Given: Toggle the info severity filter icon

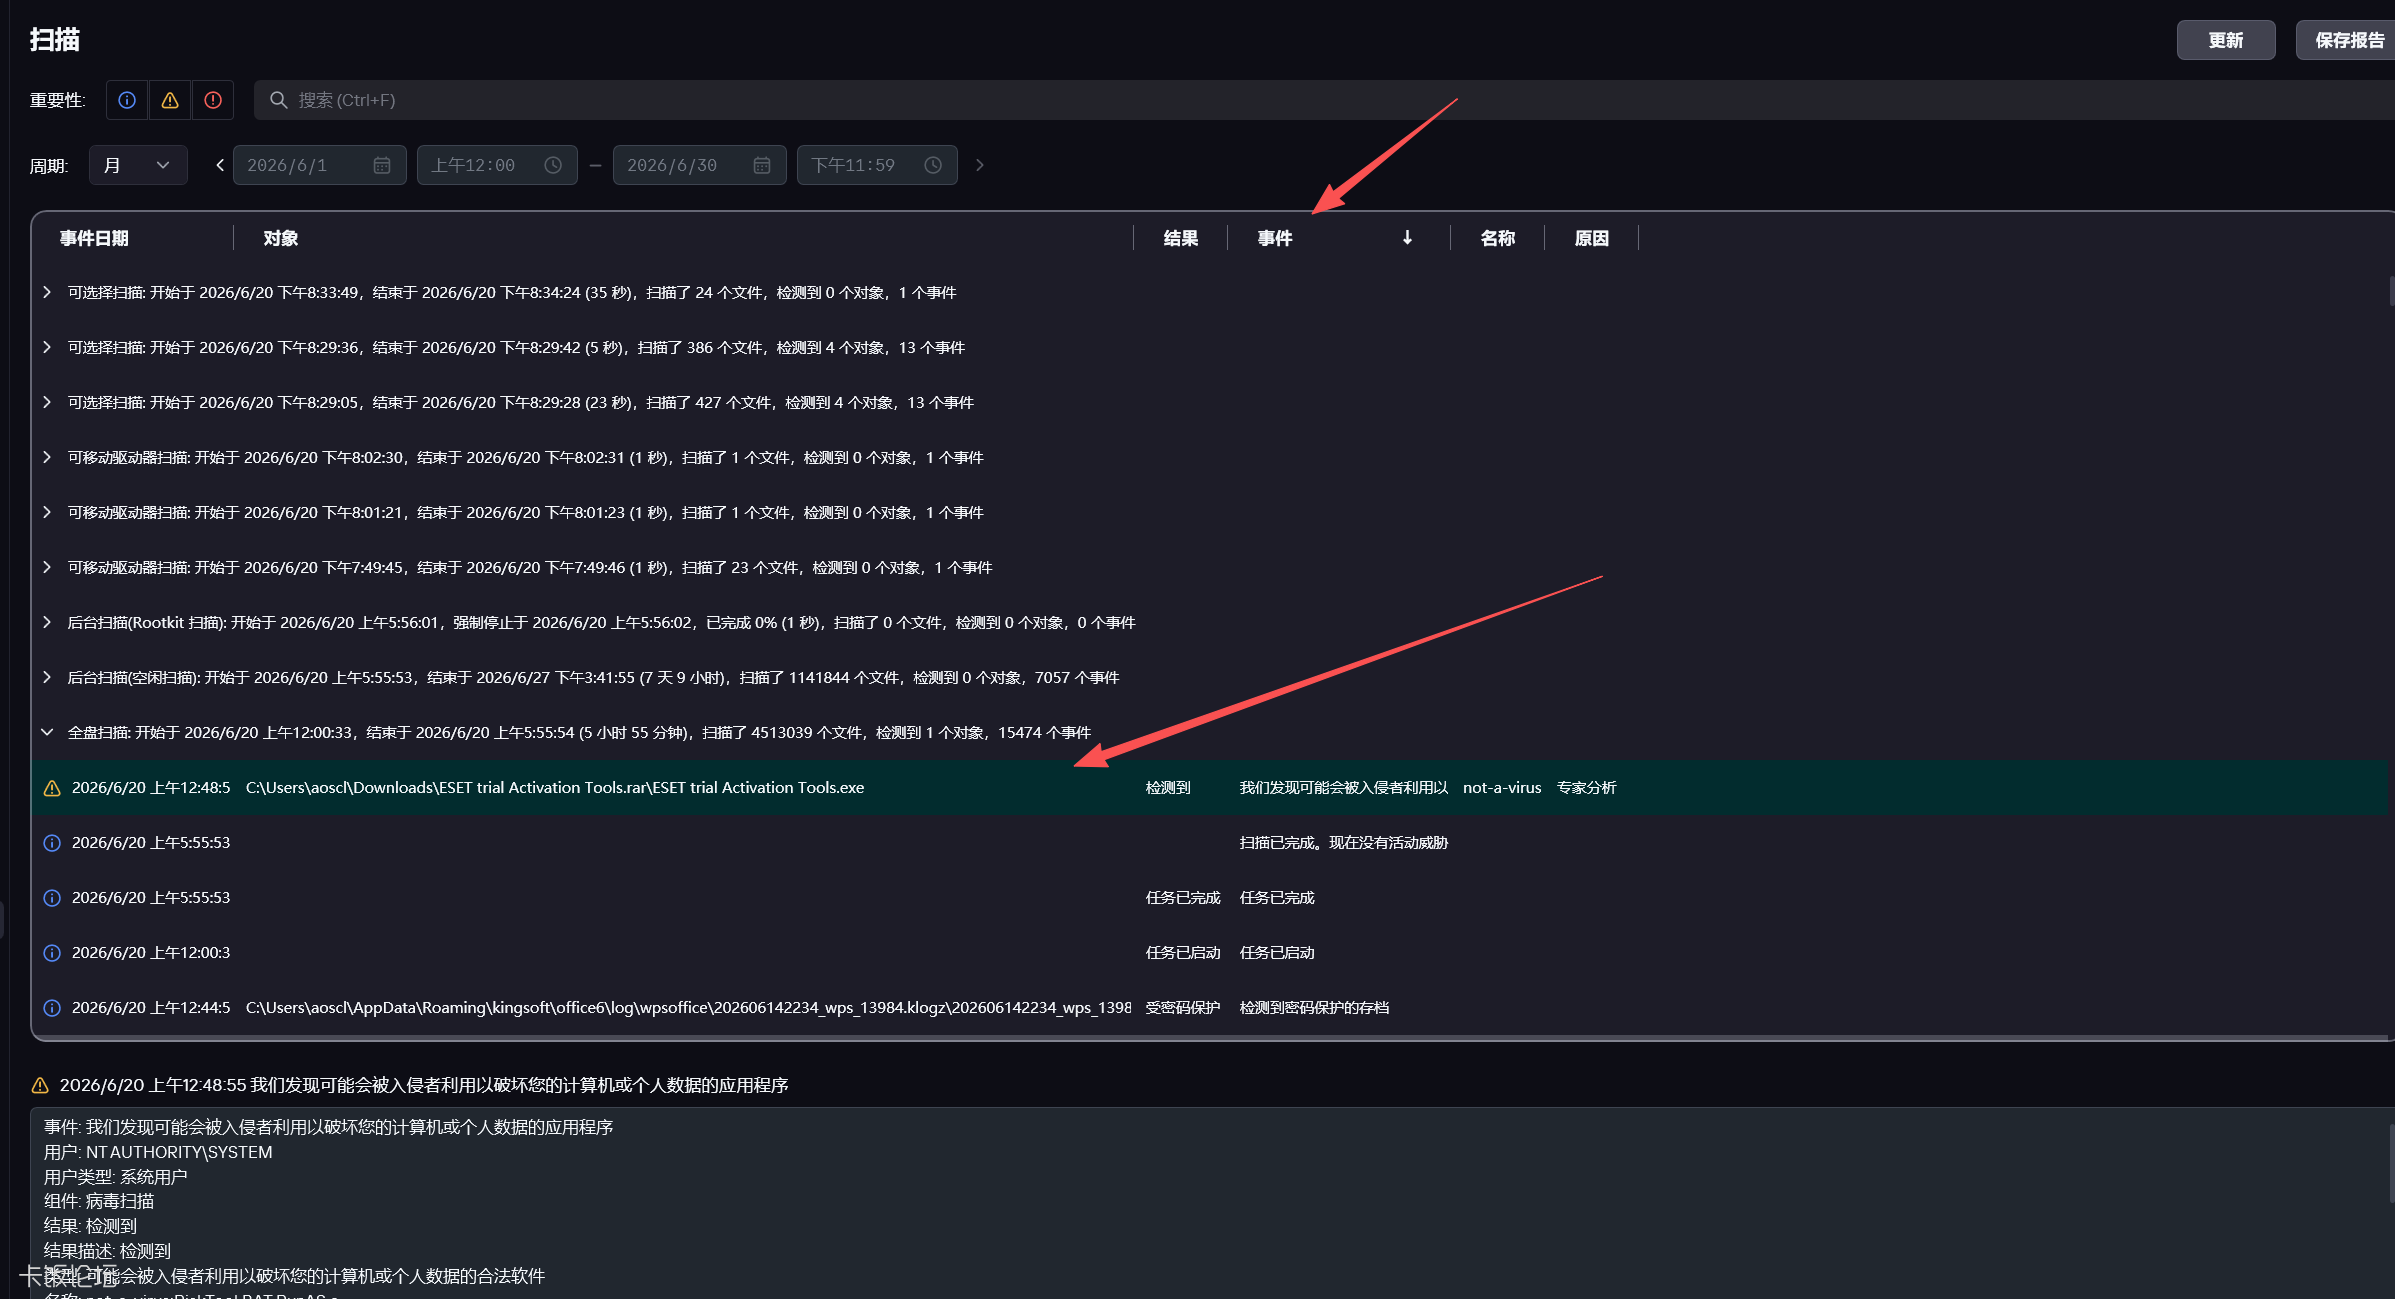Looking at the screenshot, I should (x=127, y=100).
